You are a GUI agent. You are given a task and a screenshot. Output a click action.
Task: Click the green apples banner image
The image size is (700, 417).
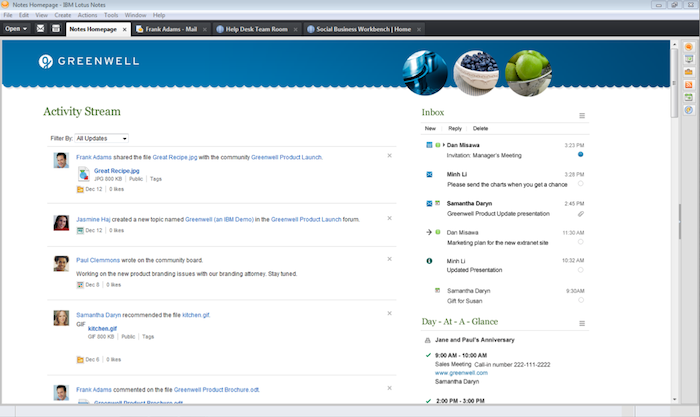pos(529,73)
